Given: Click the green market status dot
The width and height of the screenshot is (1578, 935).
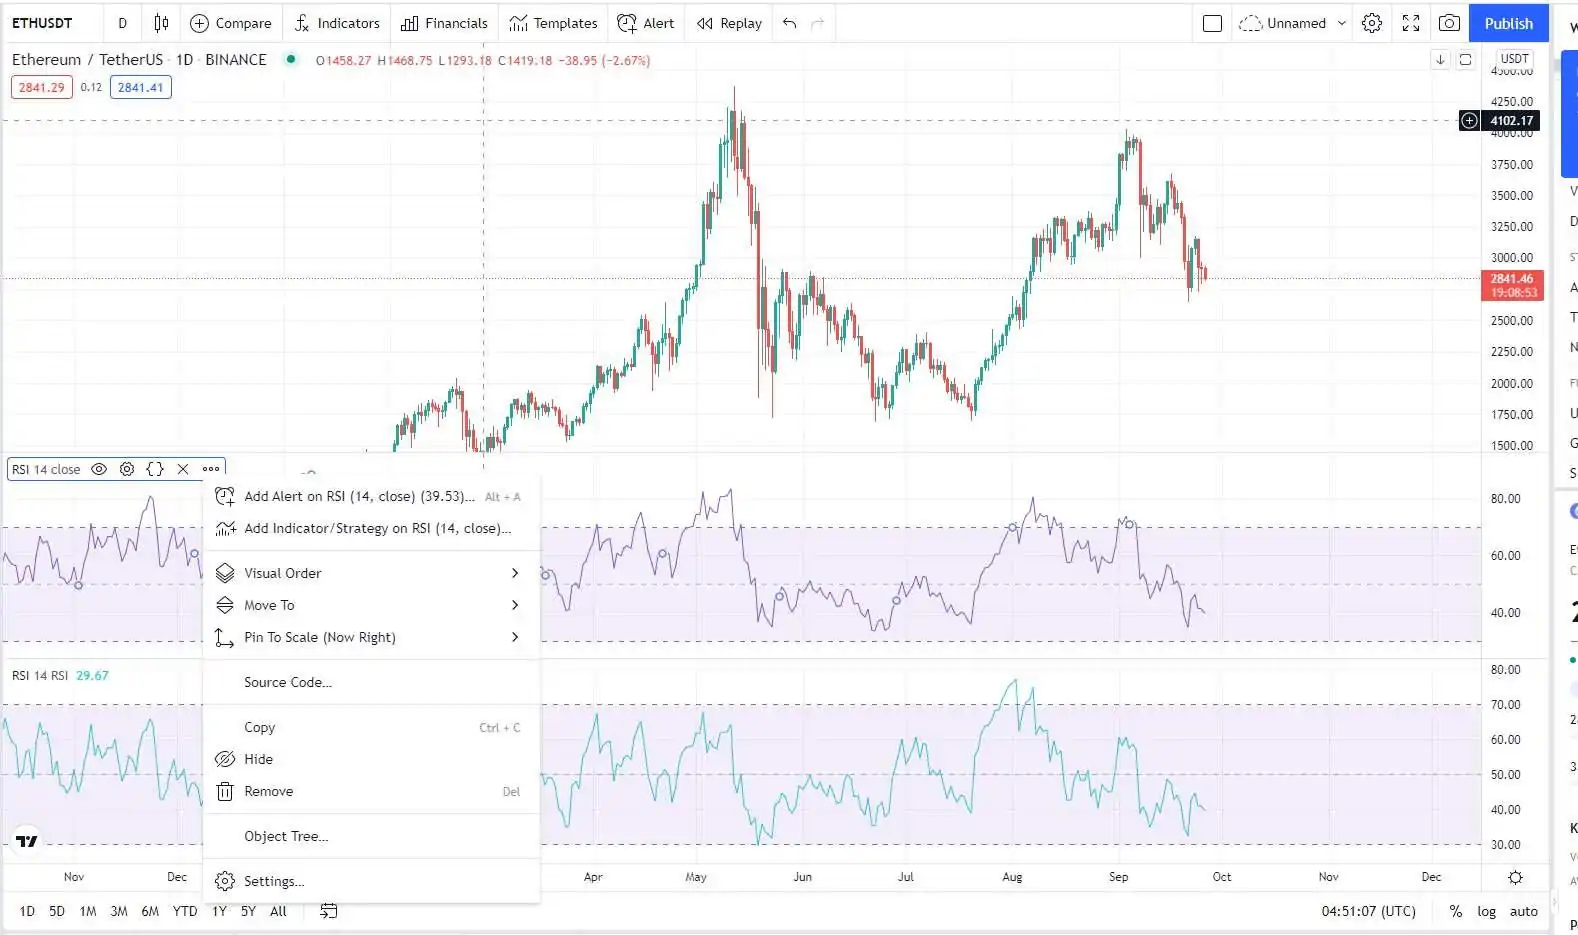Looking at the screenshot, I should click(290, 59).
